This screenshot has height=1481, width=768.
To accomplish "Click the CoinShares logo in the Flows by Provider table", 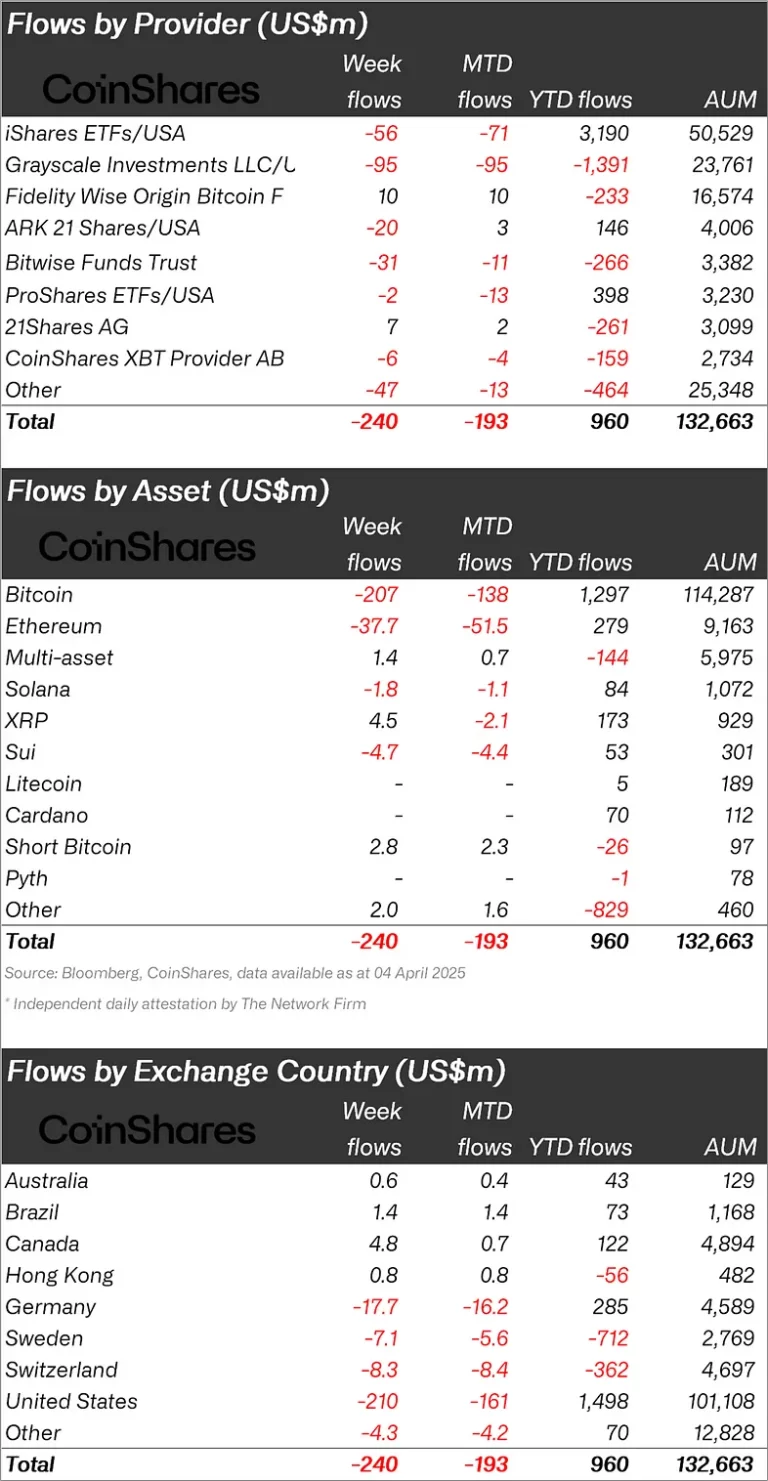I will pos(151,89).
